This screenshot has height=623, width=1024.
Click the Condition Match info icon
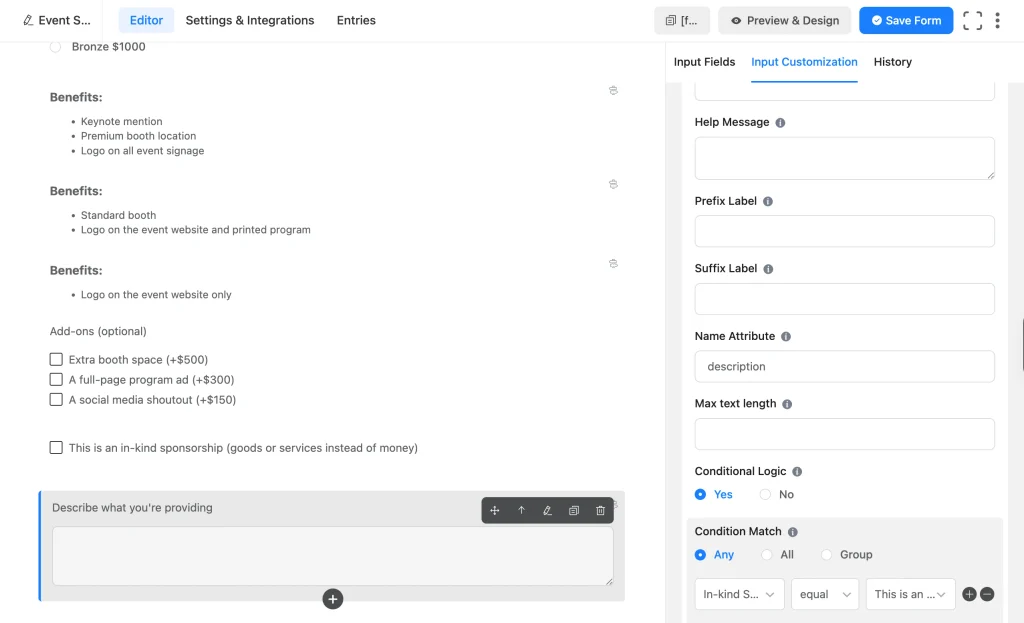[x=793, y=532]
